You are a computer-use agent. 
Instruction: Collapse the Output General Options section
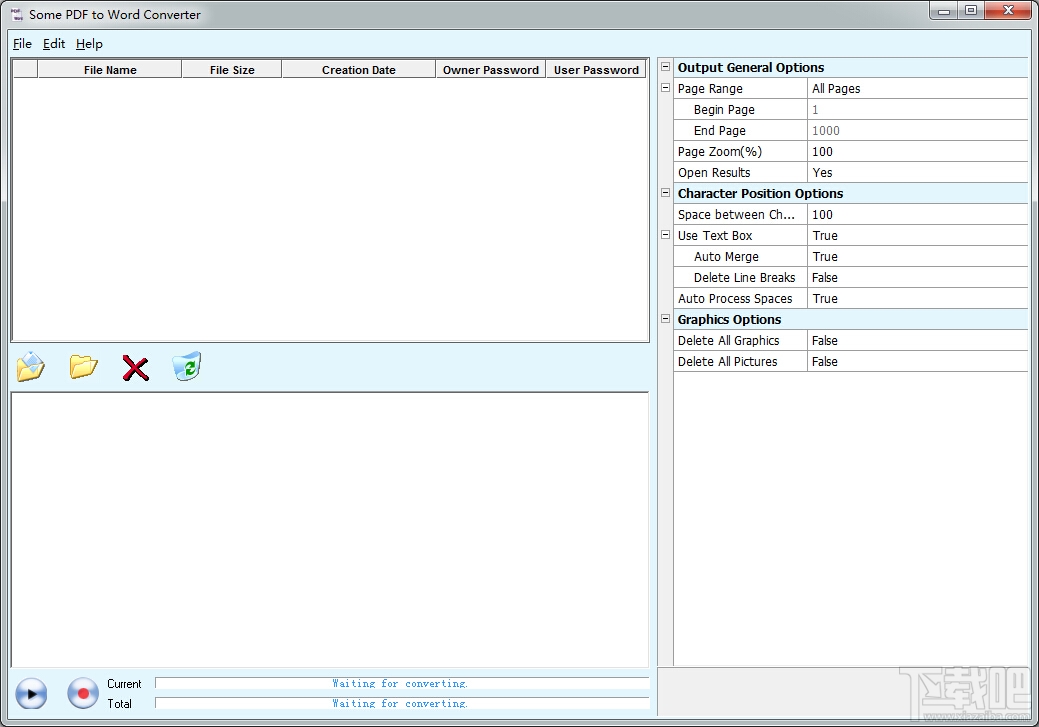tap(665, 66)
